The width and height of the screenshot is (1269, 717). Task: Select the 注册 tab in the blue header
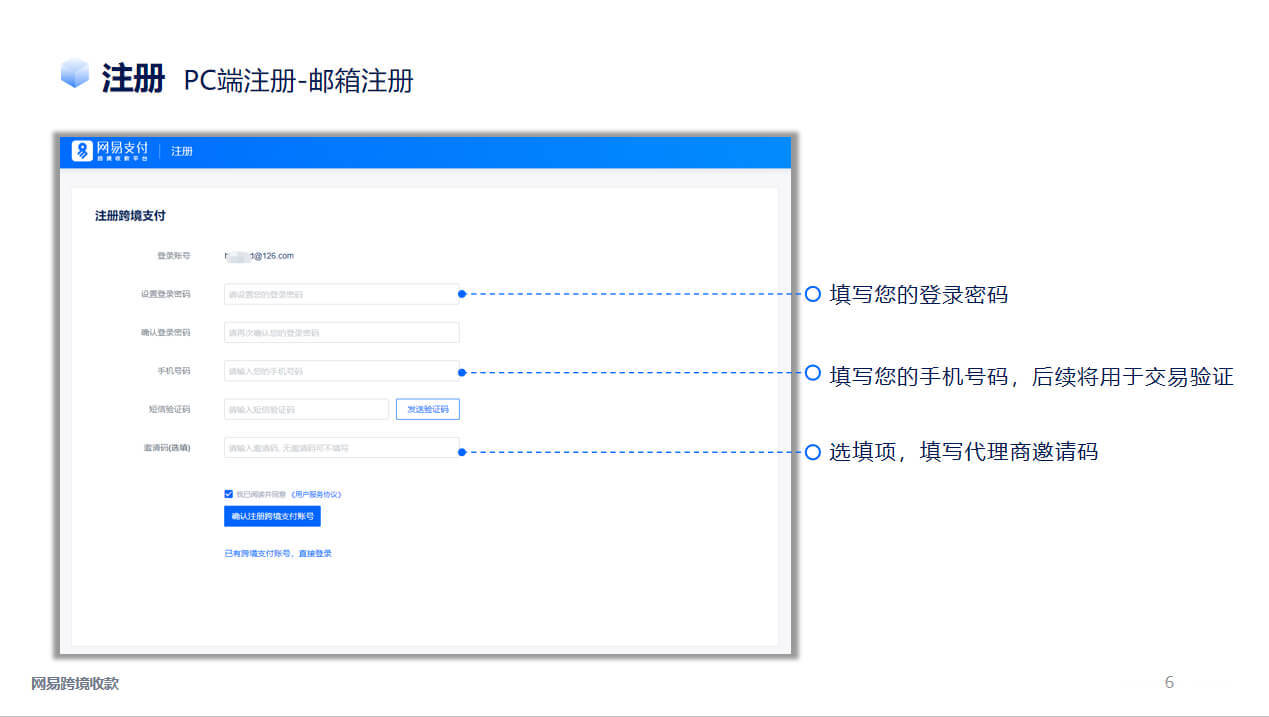(182, 152)
